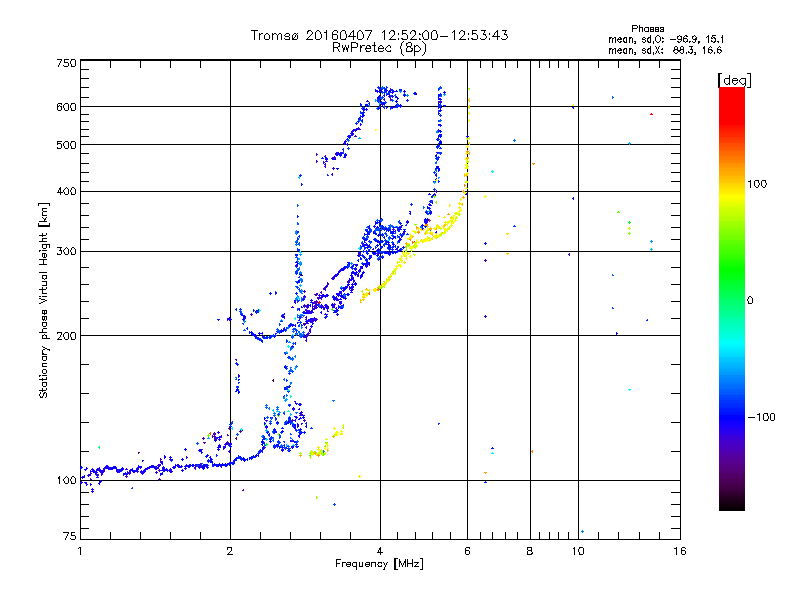Click the x-axis tick label '8'
Screen dimensions: 800x600
[530, 551]
